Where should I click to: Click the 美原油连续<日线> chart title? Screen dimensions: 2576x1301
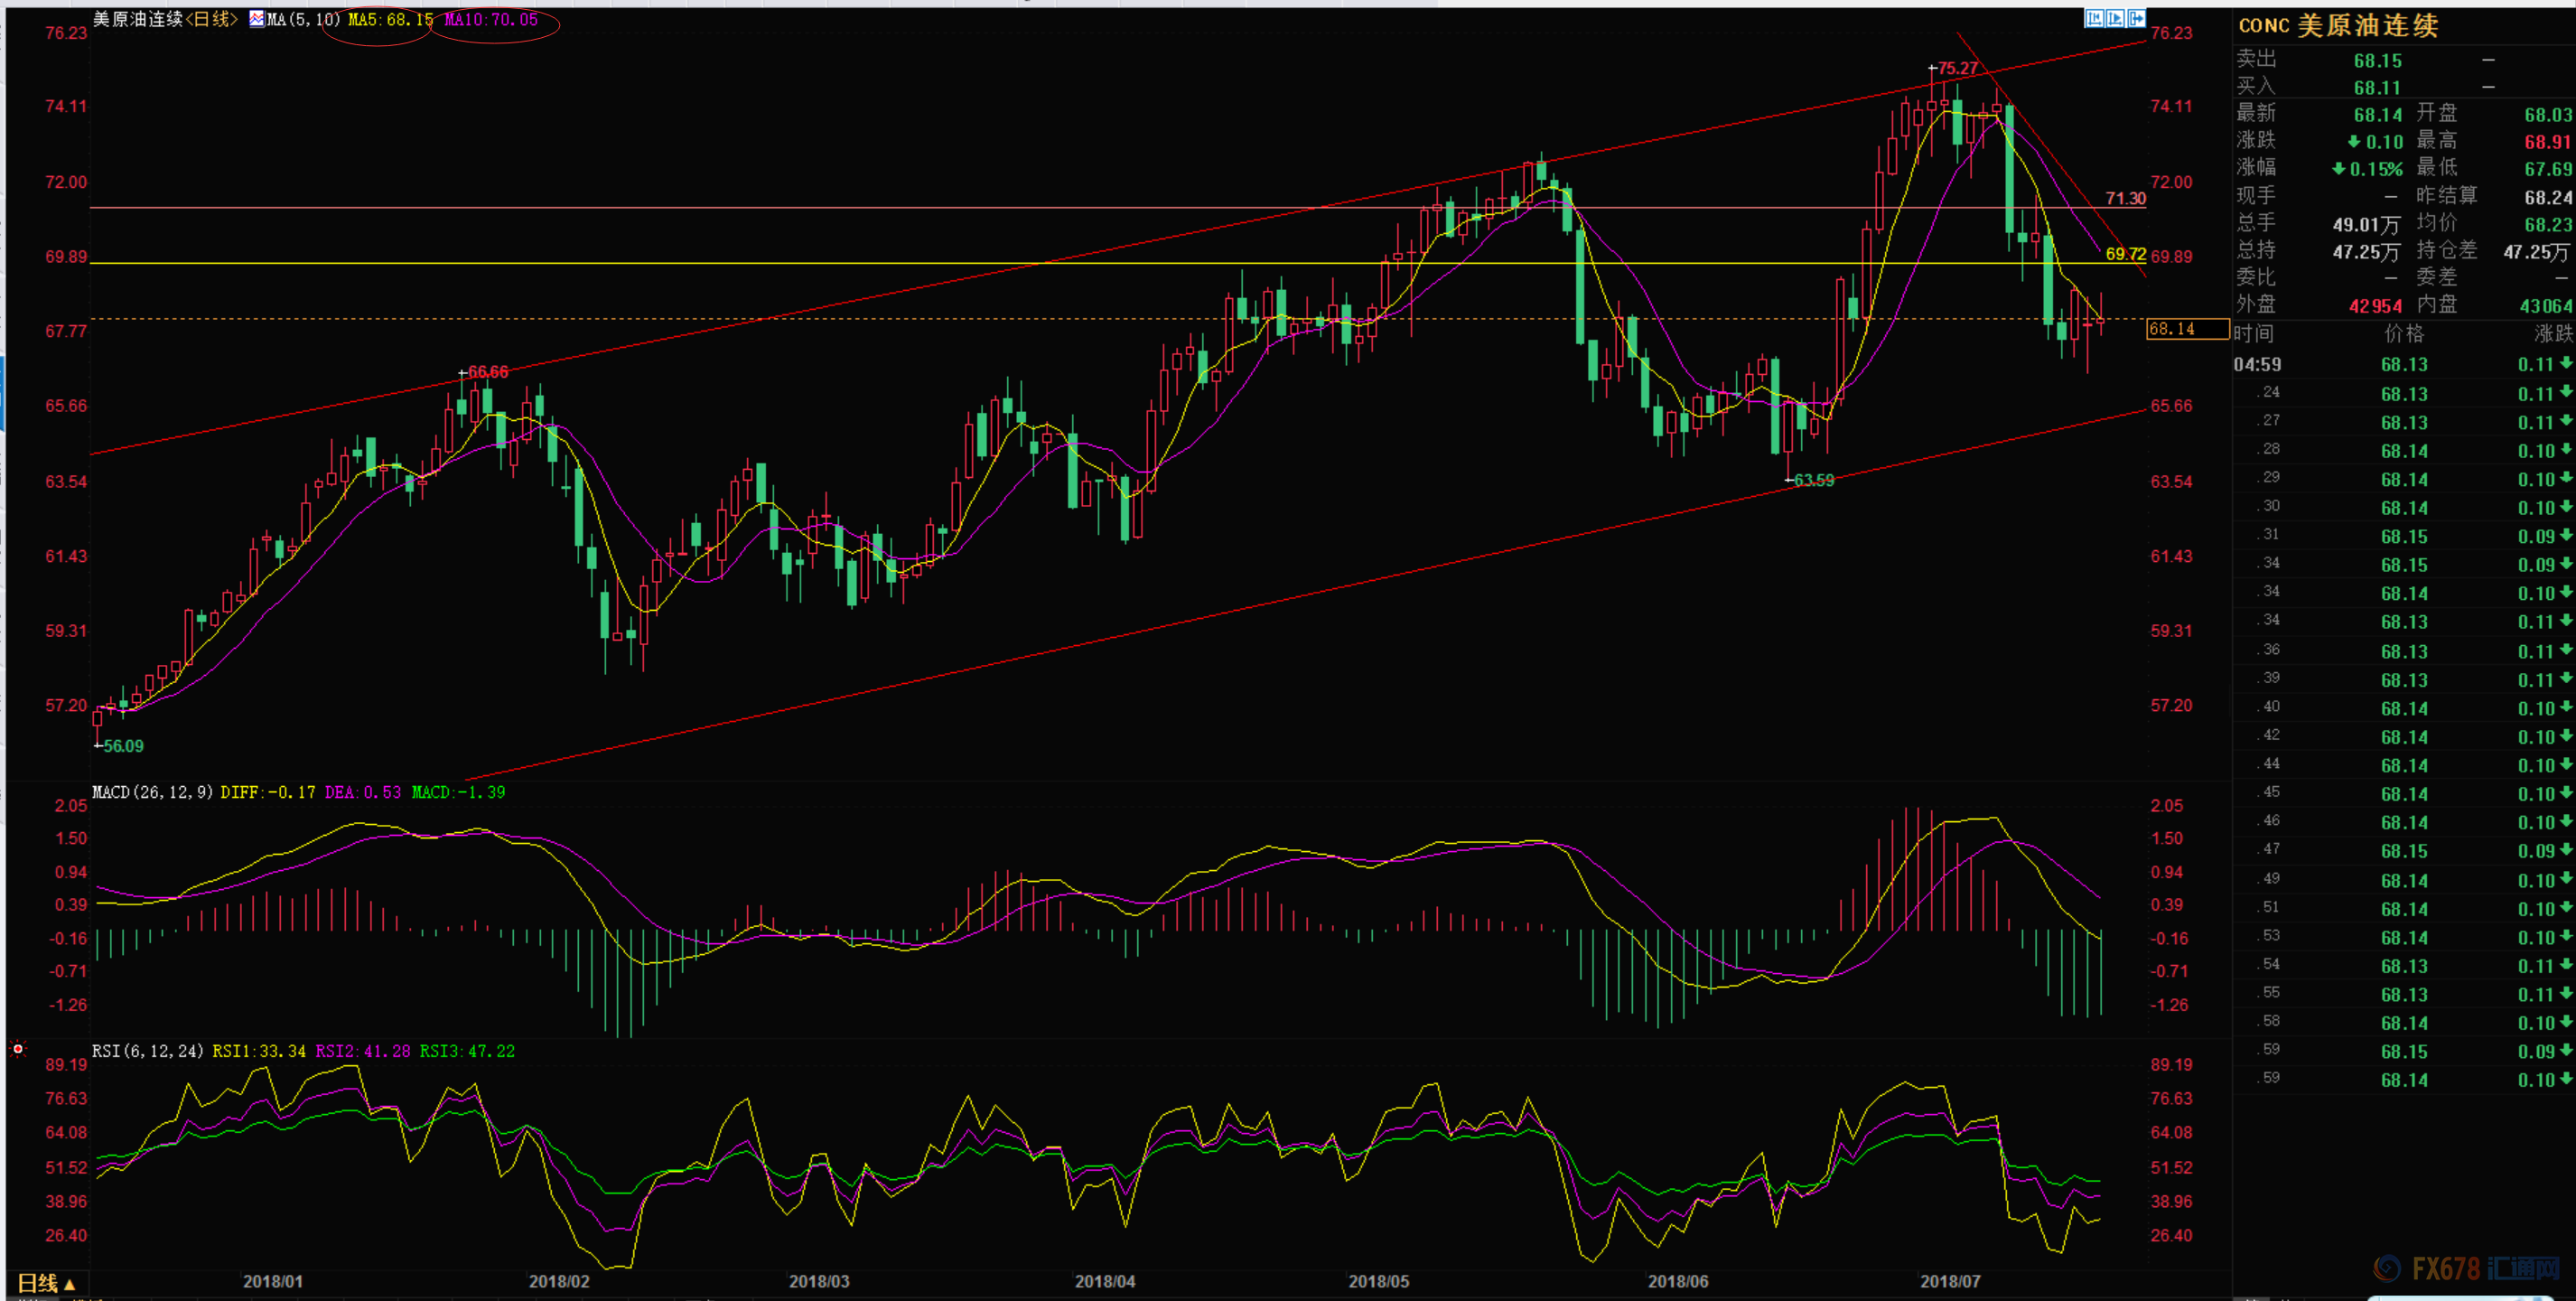165,19
